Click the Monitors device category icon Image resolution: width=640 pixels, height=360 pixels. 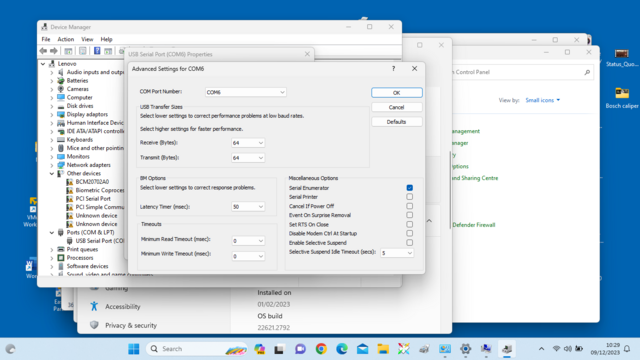(x=61, y=156)
